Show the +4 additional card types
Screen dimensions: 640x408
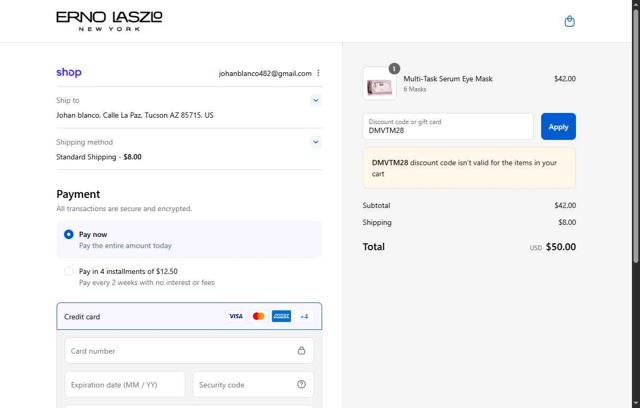[304, 316]
